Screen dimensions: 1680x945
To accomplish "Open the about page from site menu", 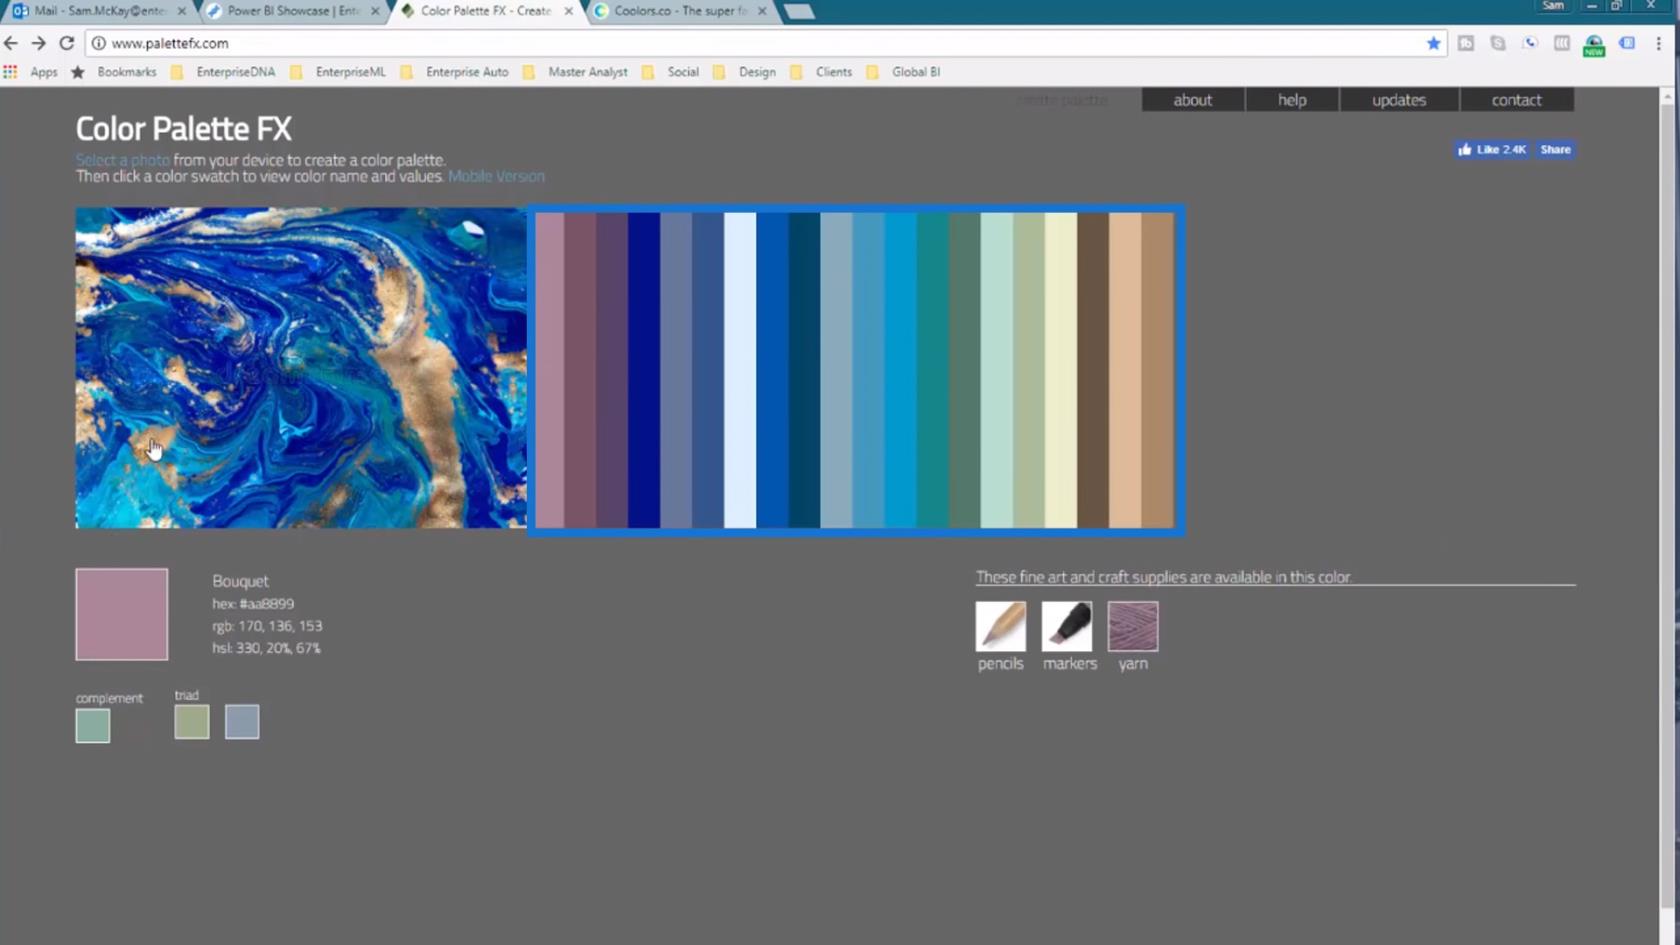I will point(1192,100).
